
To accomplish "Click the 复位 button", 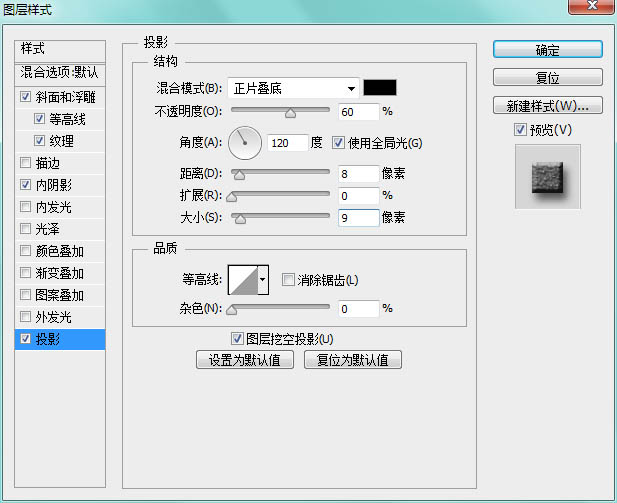I will tap(548, 77).
